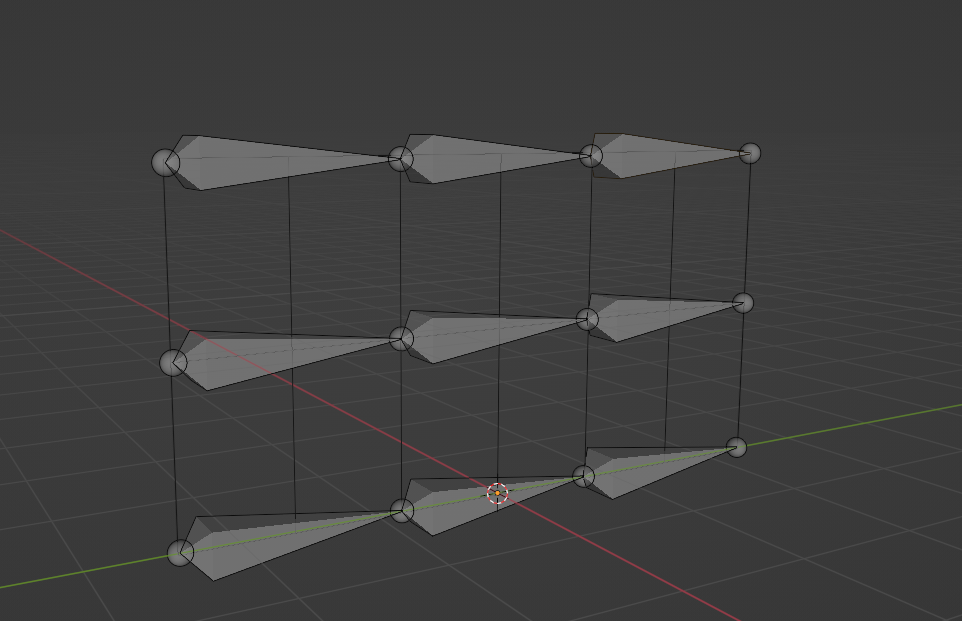The image size is (962, 621).
Task: Click the root joint sphere of the upper-left bone
Action: pyautogui.click(x=166, y=163)
